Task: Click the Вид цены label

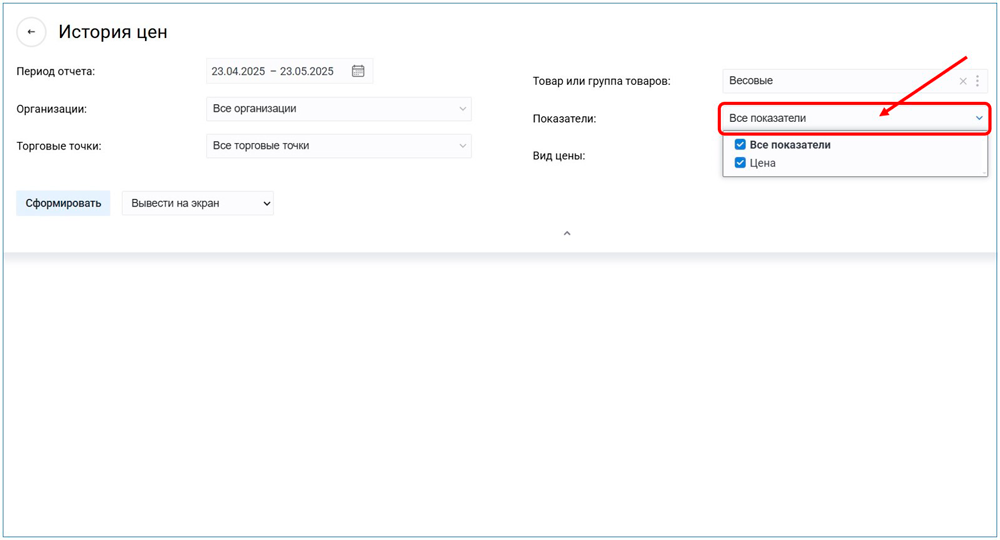Action: [x=559, y=156]
